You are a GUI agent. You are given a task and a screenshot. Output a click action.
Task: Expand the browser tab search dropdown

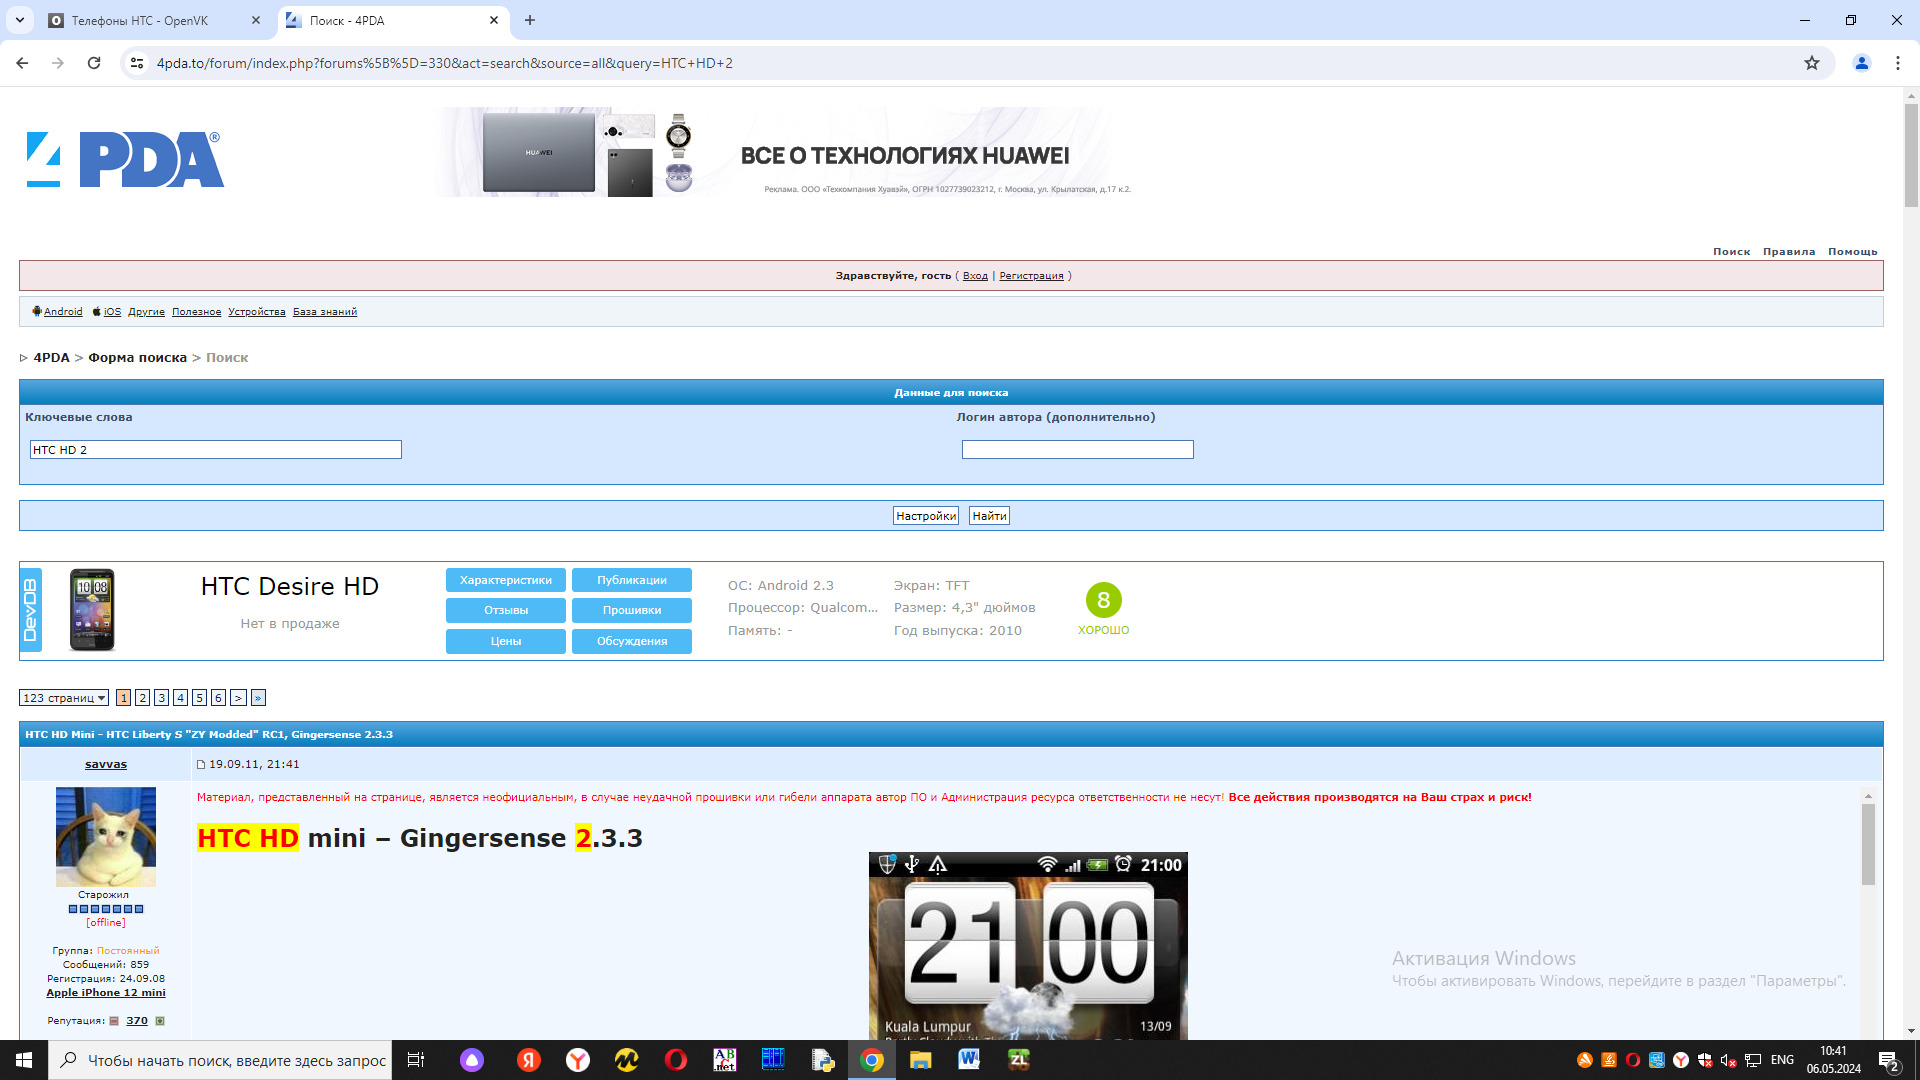[x=19, y=20]
